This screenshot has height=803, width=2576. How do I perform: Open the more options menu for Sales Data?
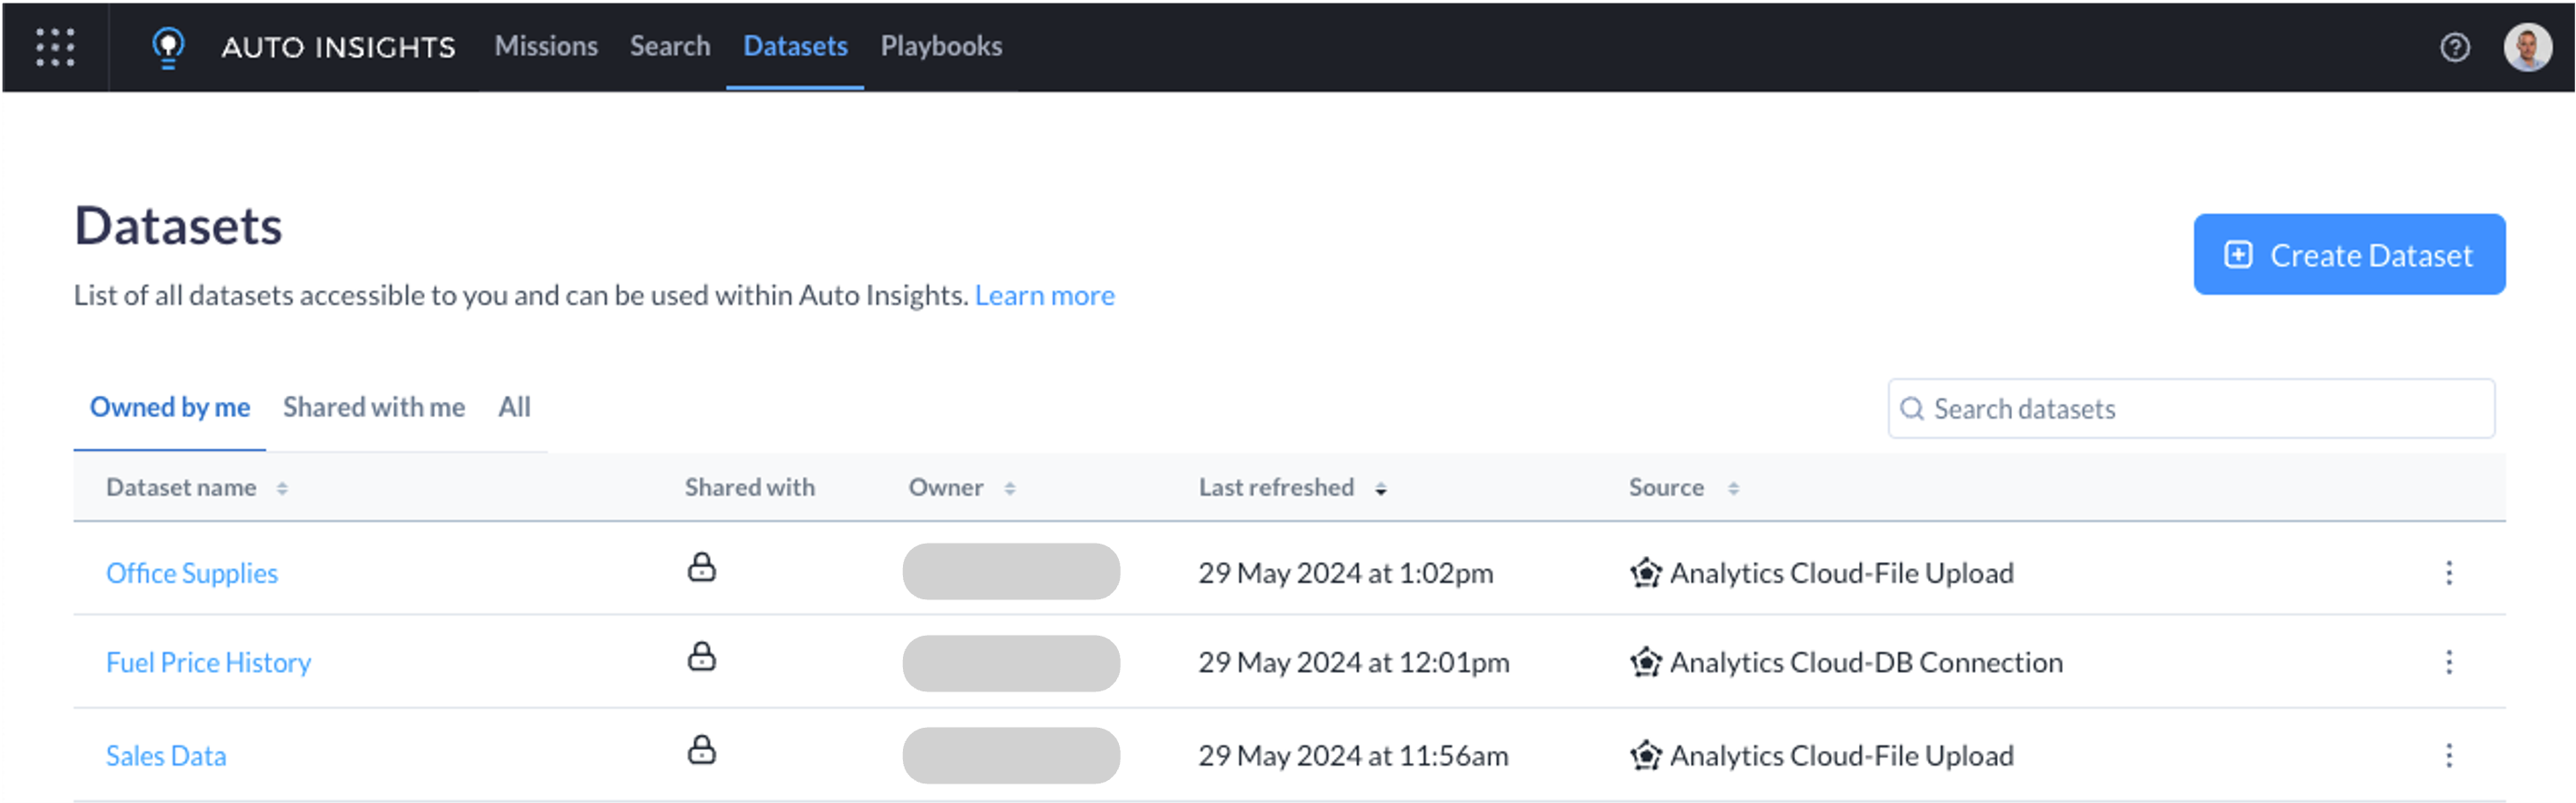2448,755
